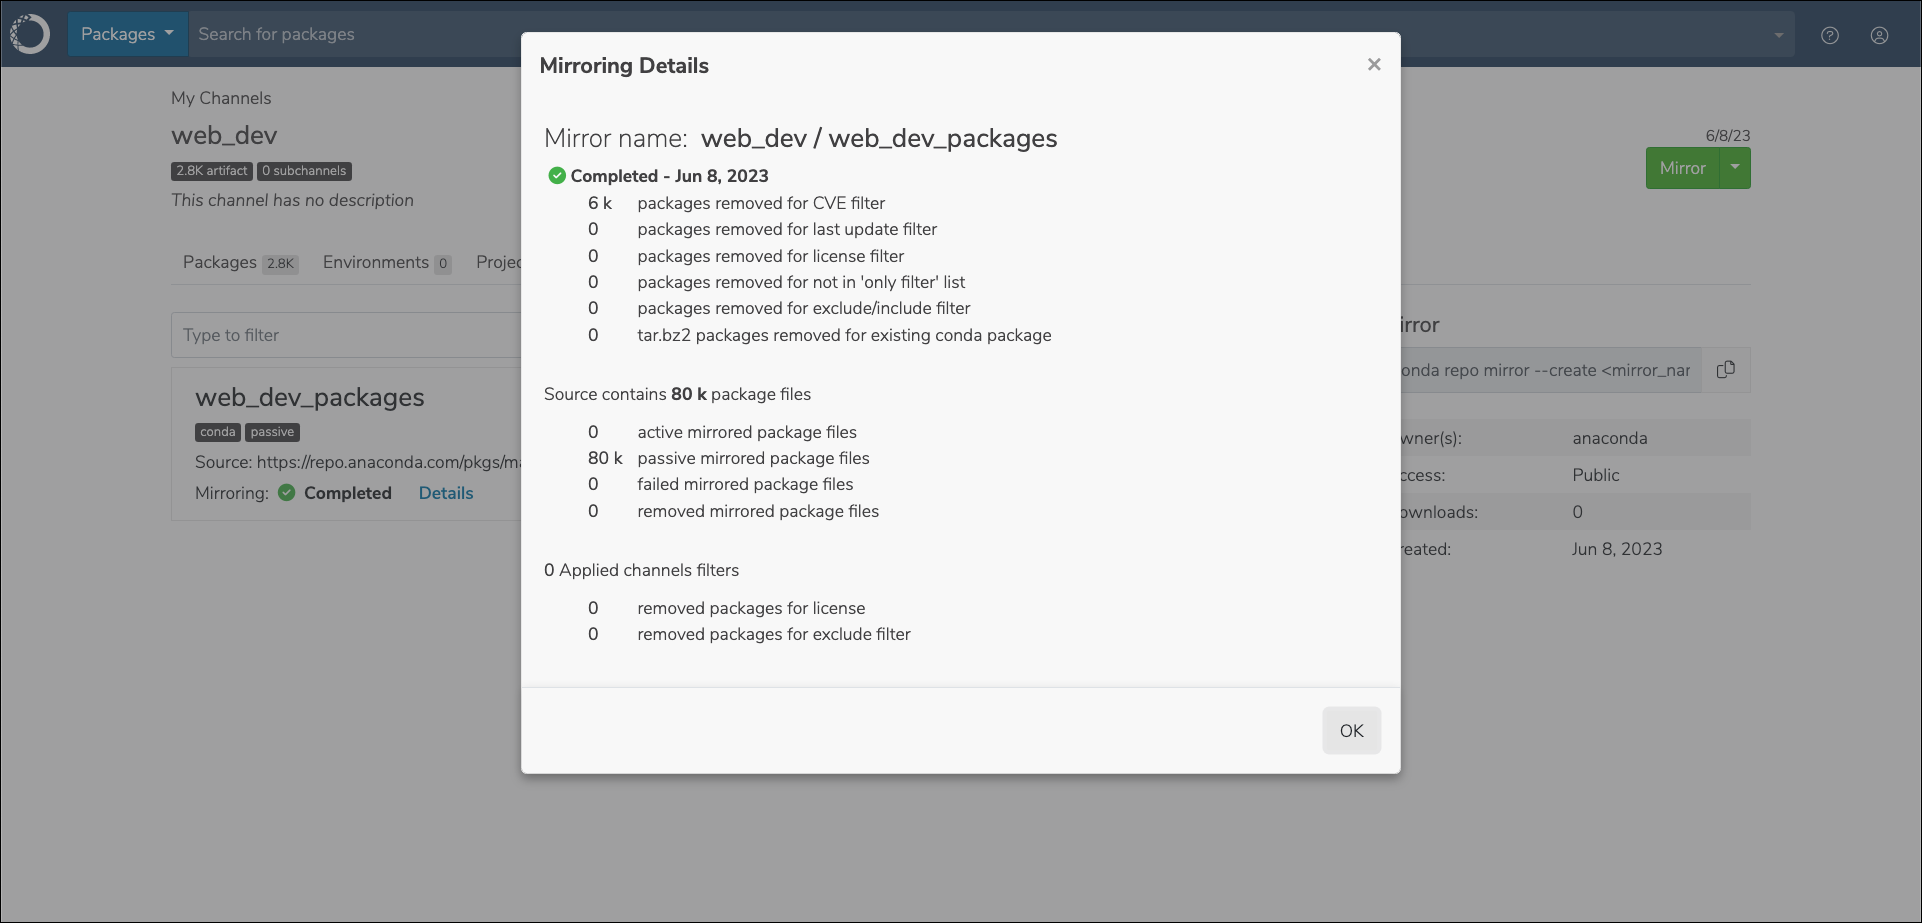The image size is (1922, 923).
Task: Copy the conda repo mirror command
Action: pos(1726,370)
